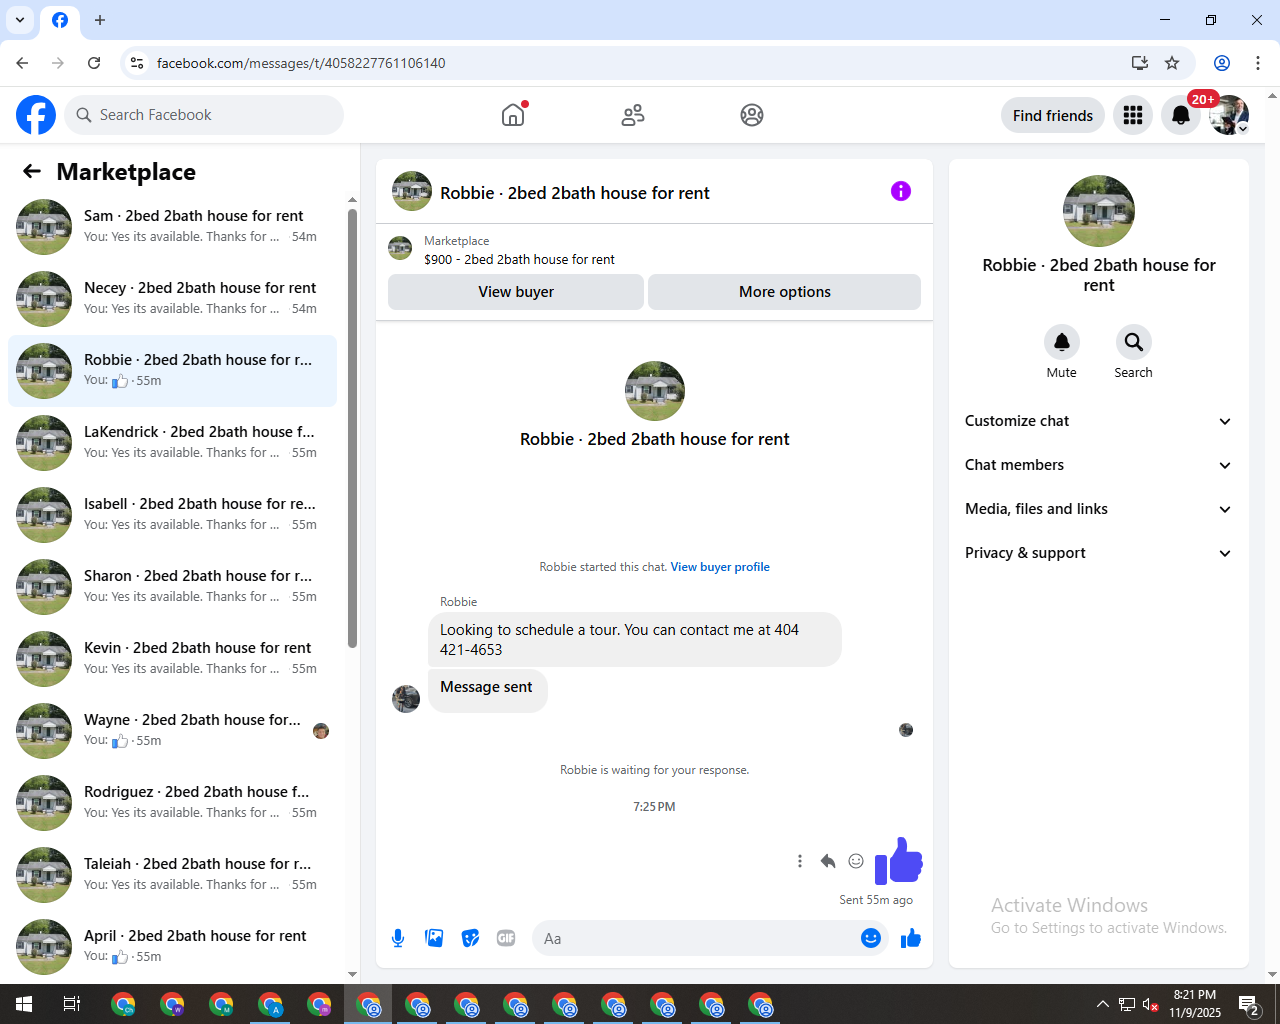Expand Media, files and links section
Viewport: 1280px width, 1024px height.
[1098, 509]
